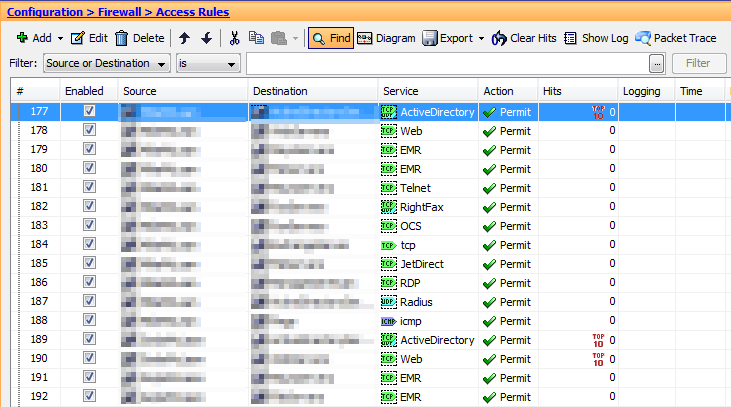Open the 'is' condition dropdown
Image resolution: width=731 pixels, height=407 pixels.
tap(208, 63)
